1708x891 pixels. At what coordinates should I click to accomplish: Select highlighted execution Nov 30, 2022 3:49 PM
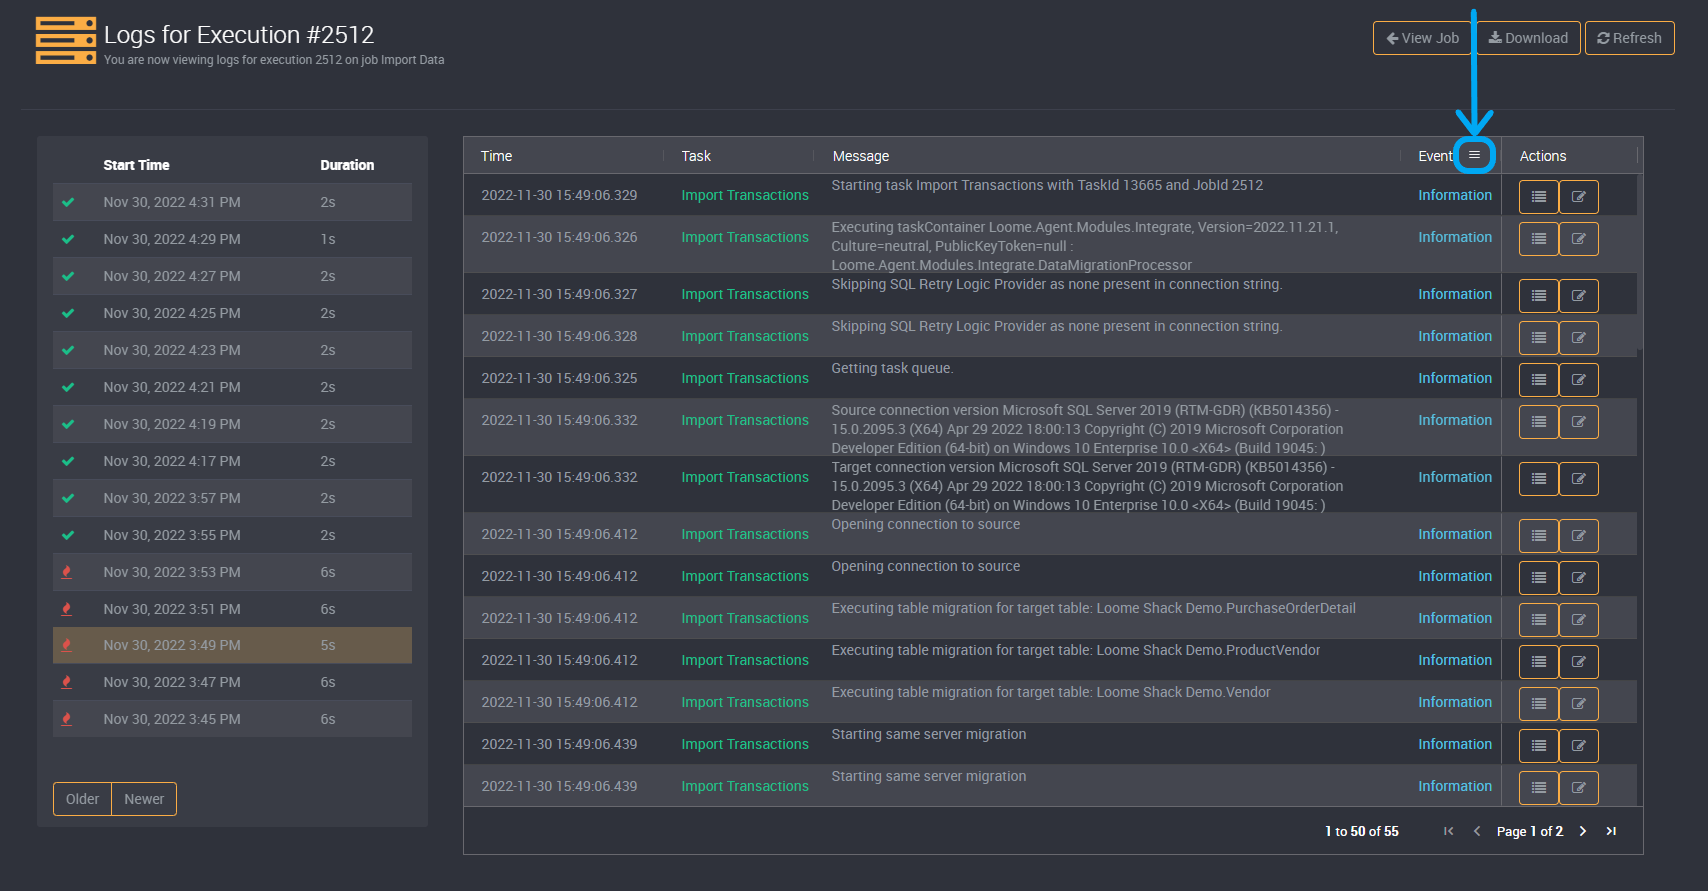coord(232,645)
